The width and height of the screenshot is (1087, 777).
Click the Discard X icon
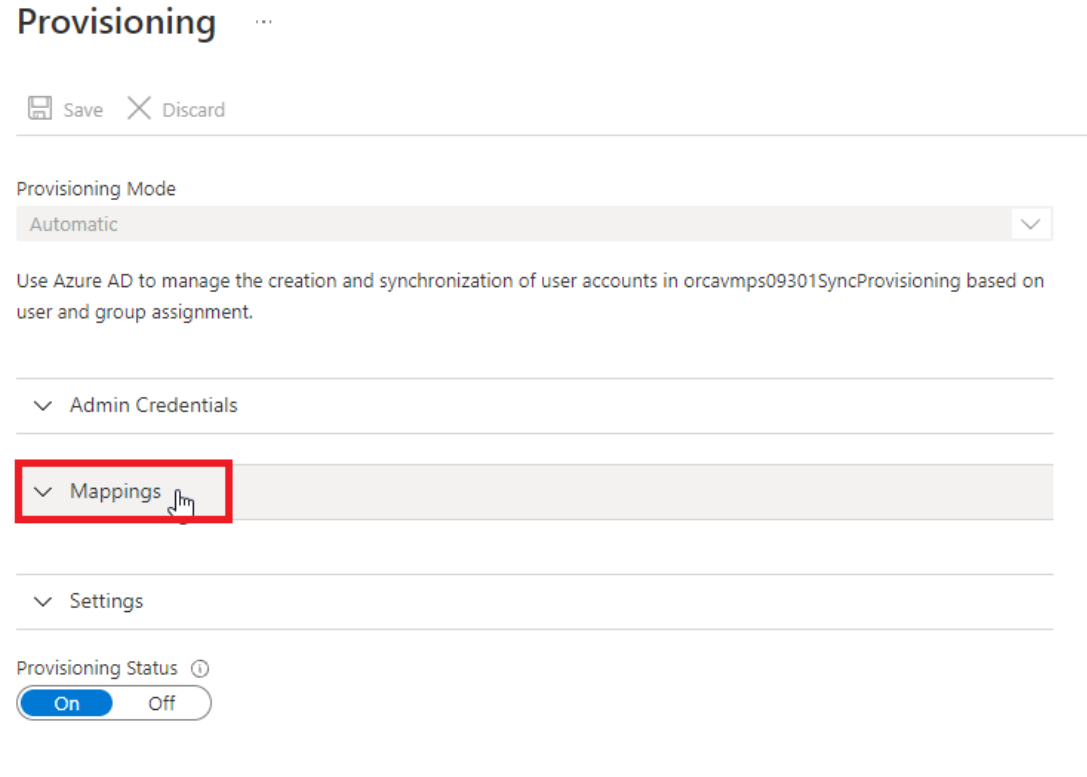click(x=139, y=108)
